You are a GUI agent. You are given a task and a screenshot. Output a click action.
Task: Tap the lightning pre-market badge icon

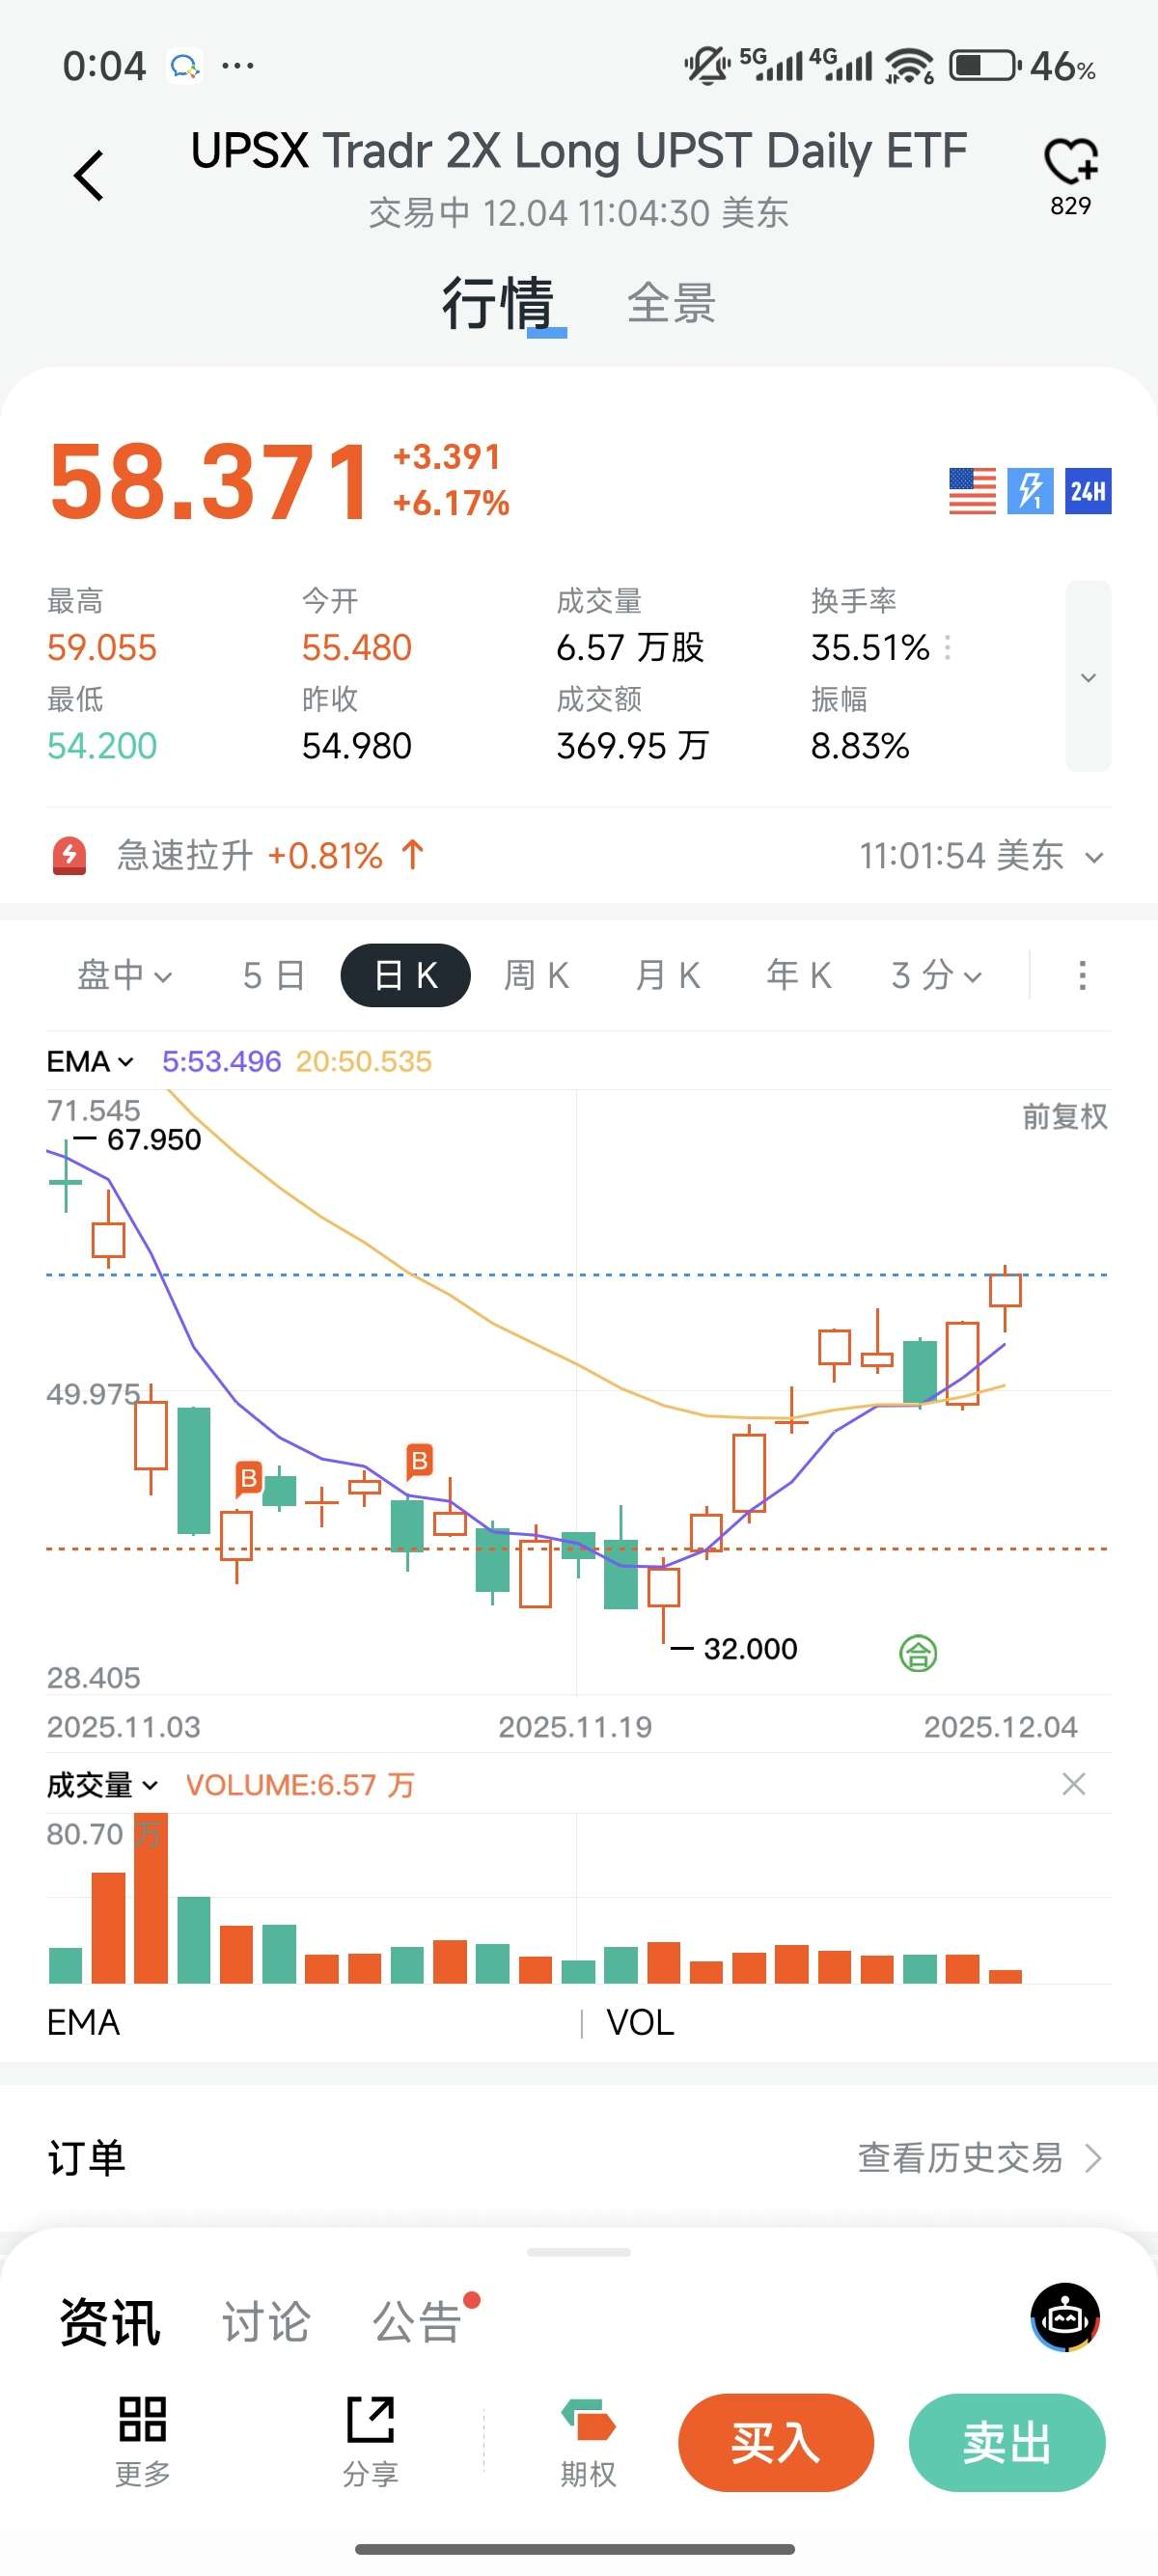(1029, 491)
